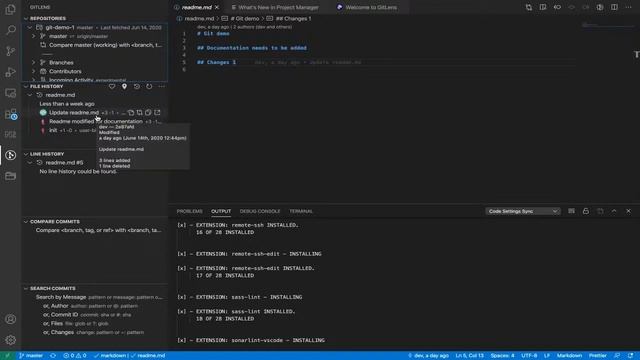Expand the master branch node
The height and width of the screenshot is (360, 640).
click(33, 36)
